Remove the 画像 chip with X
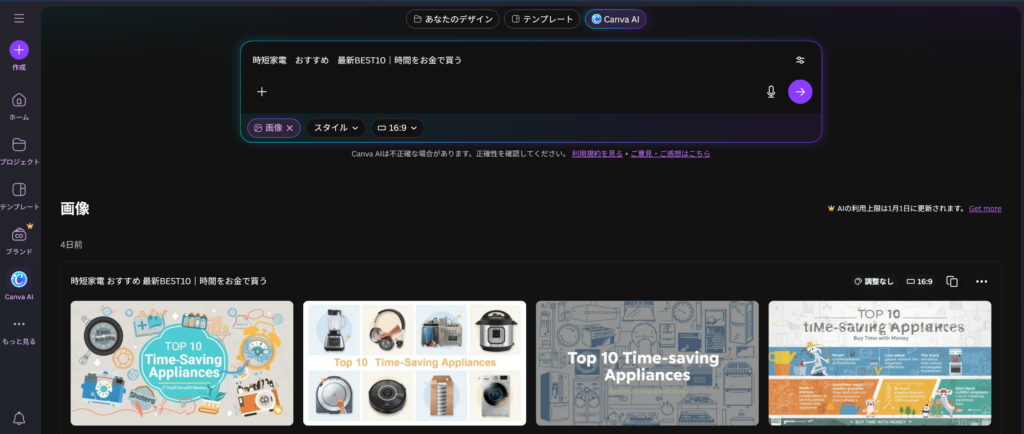 coord(289,128)
